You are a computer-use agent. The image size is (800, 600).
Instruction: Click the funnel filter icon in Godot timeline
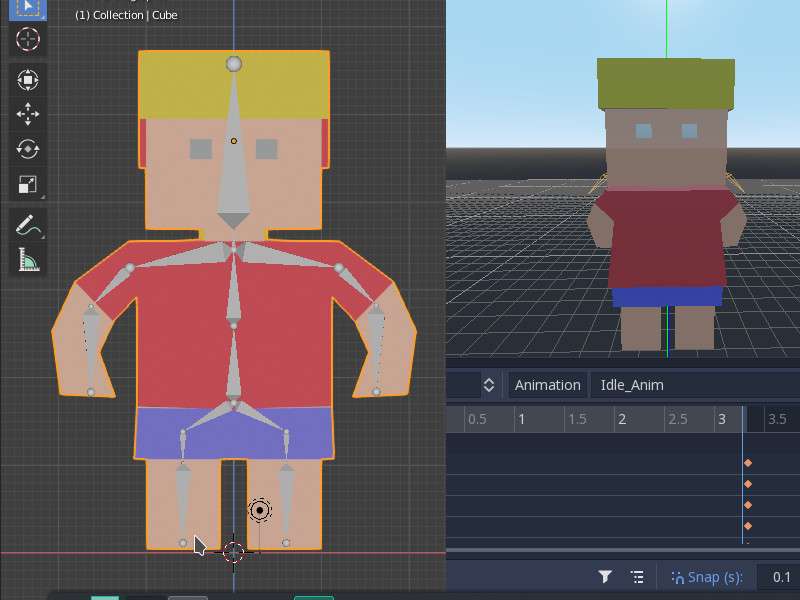point(605,577)
